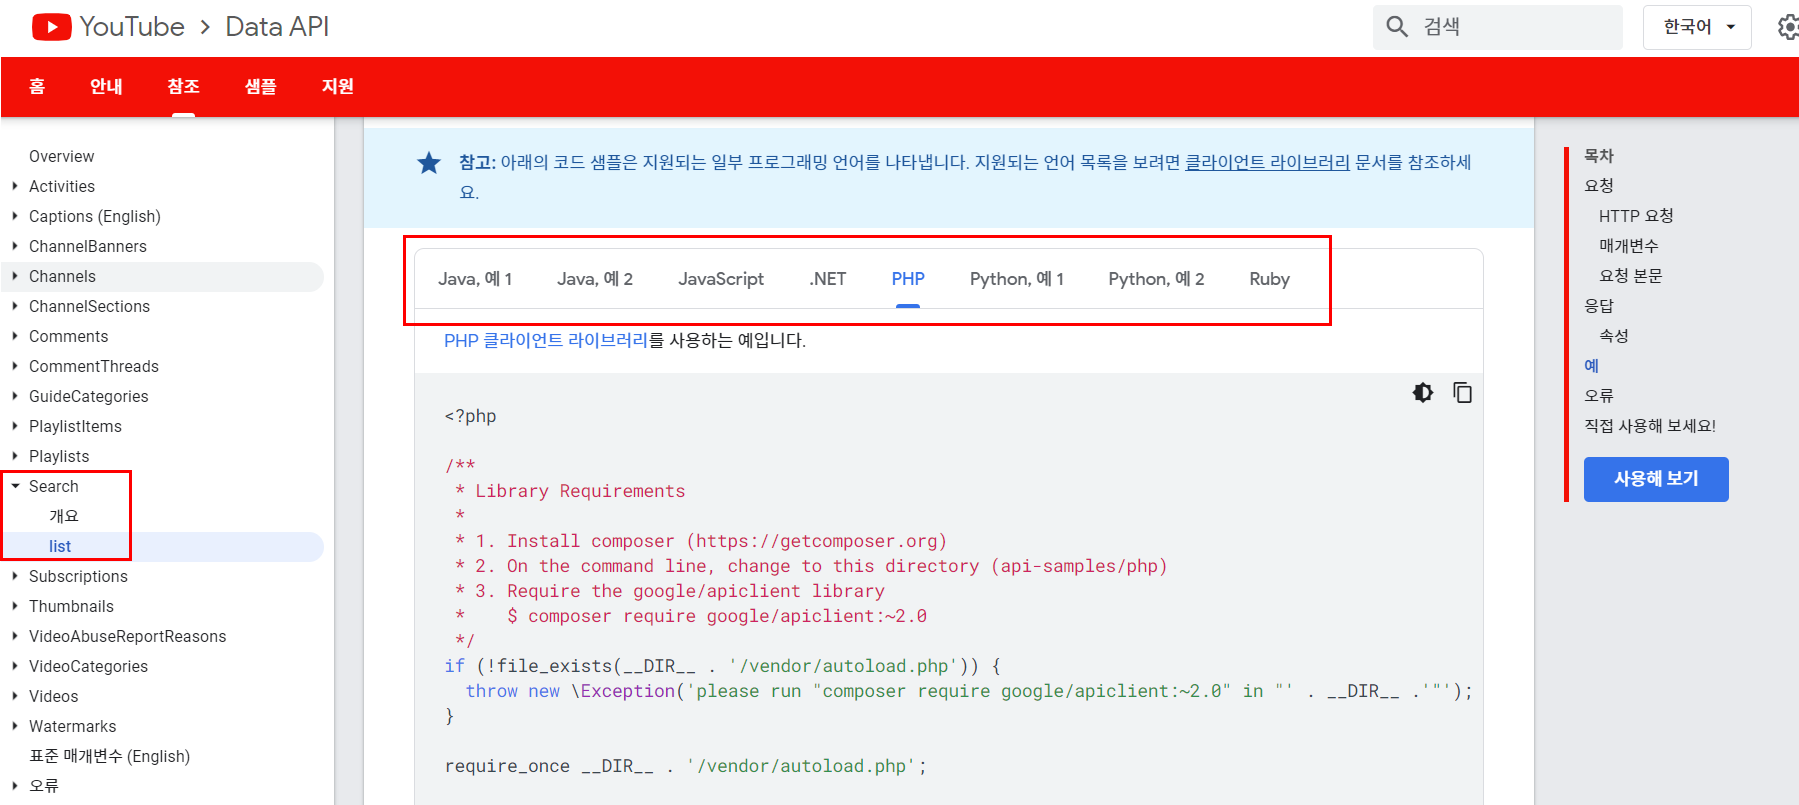Image resolution: width=1799 pixels, height=805 pixels.
Task: Expand the ChannelSections section arrow
Action: pyautogui.click(x=15, y=306)
